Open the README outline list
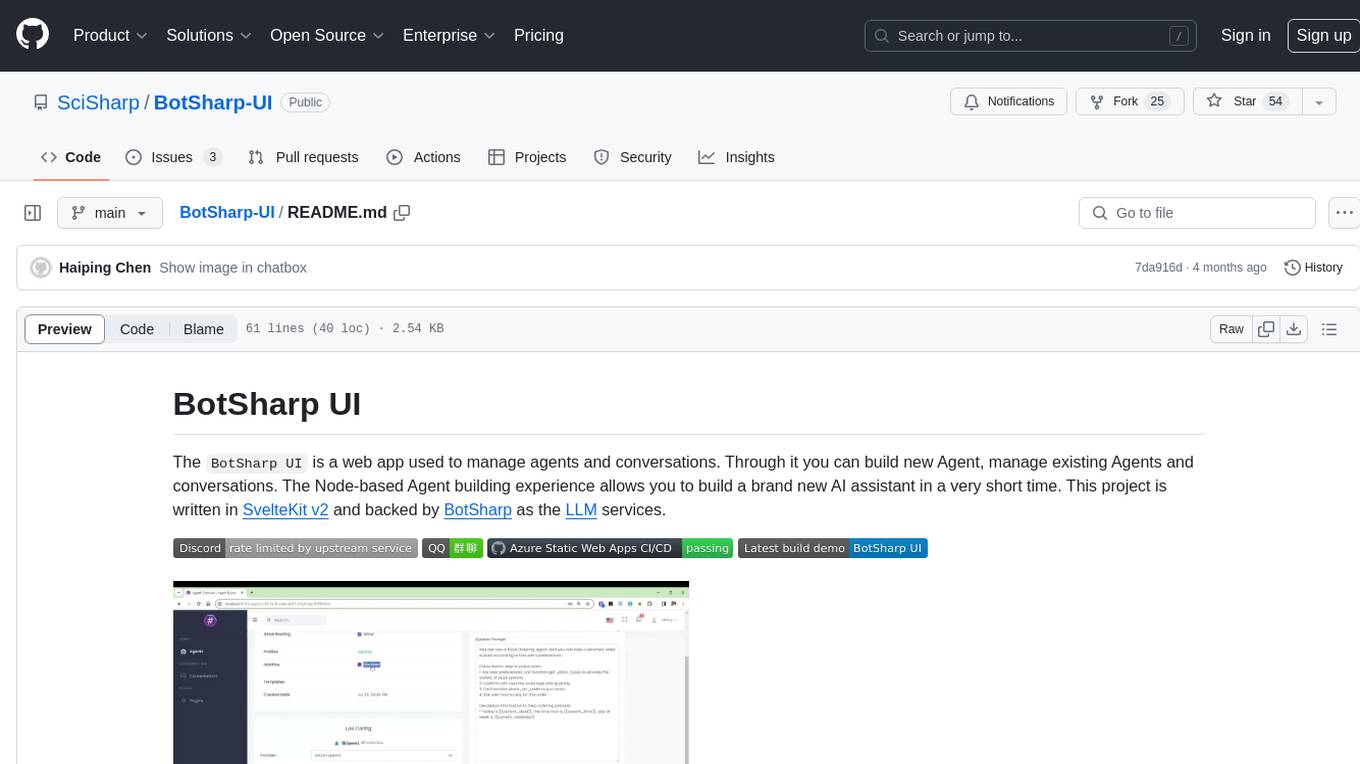 [1329, 329]
